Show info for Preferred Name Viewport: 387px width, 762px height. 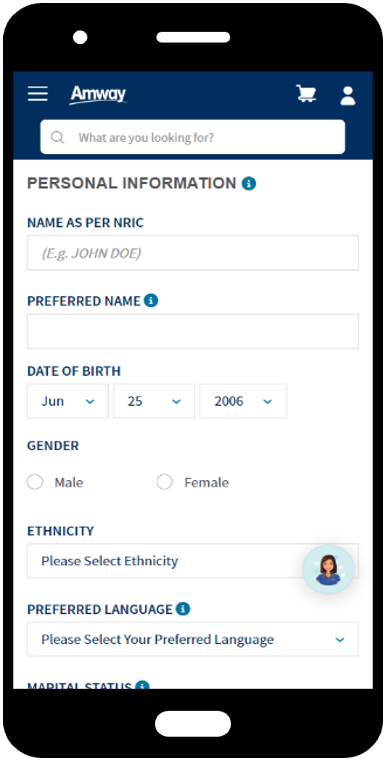151,301
